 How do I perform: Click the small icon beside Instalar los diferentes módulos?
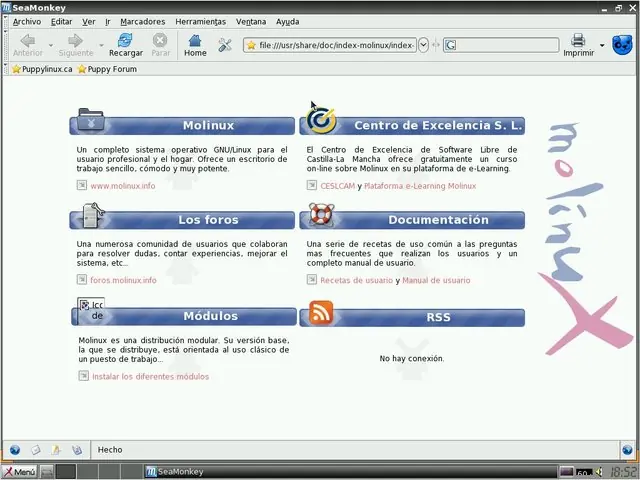(83, 376)
